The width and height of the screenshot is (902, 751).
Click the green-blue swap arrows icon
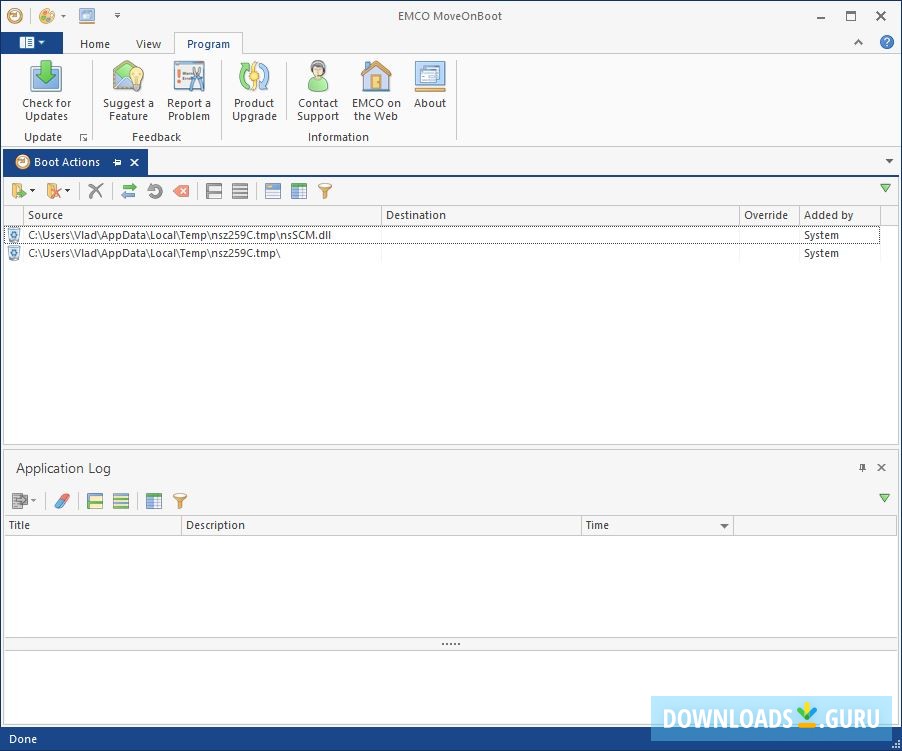pos(129,191)
